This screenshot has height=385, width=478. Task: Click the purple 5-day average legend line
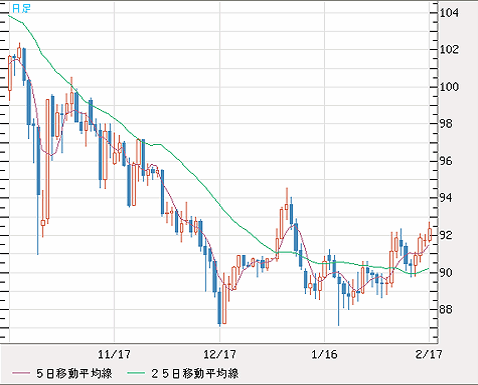coord(21,373)
